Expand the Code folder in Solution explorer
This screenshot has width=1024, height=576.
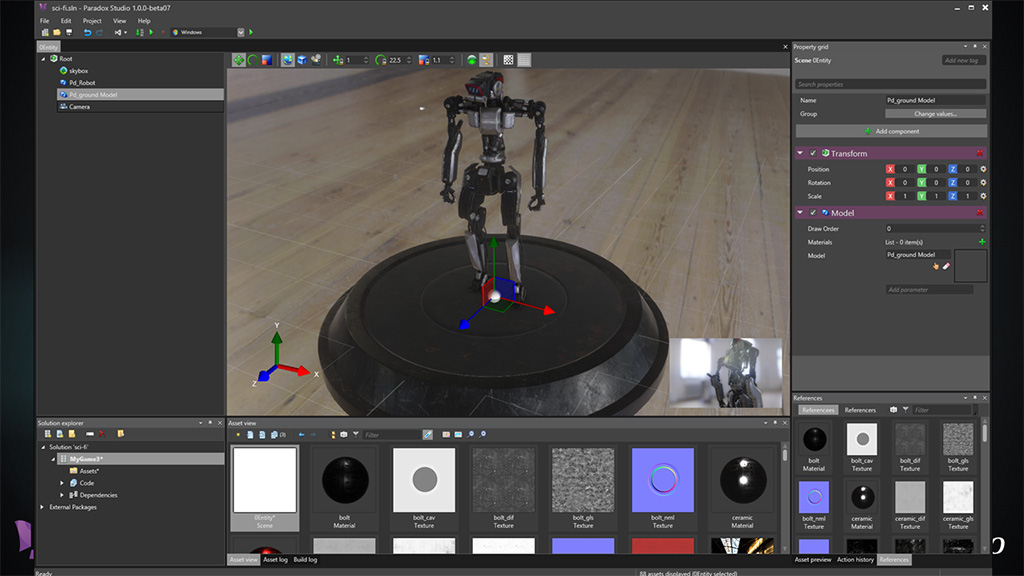pos(62,483)
